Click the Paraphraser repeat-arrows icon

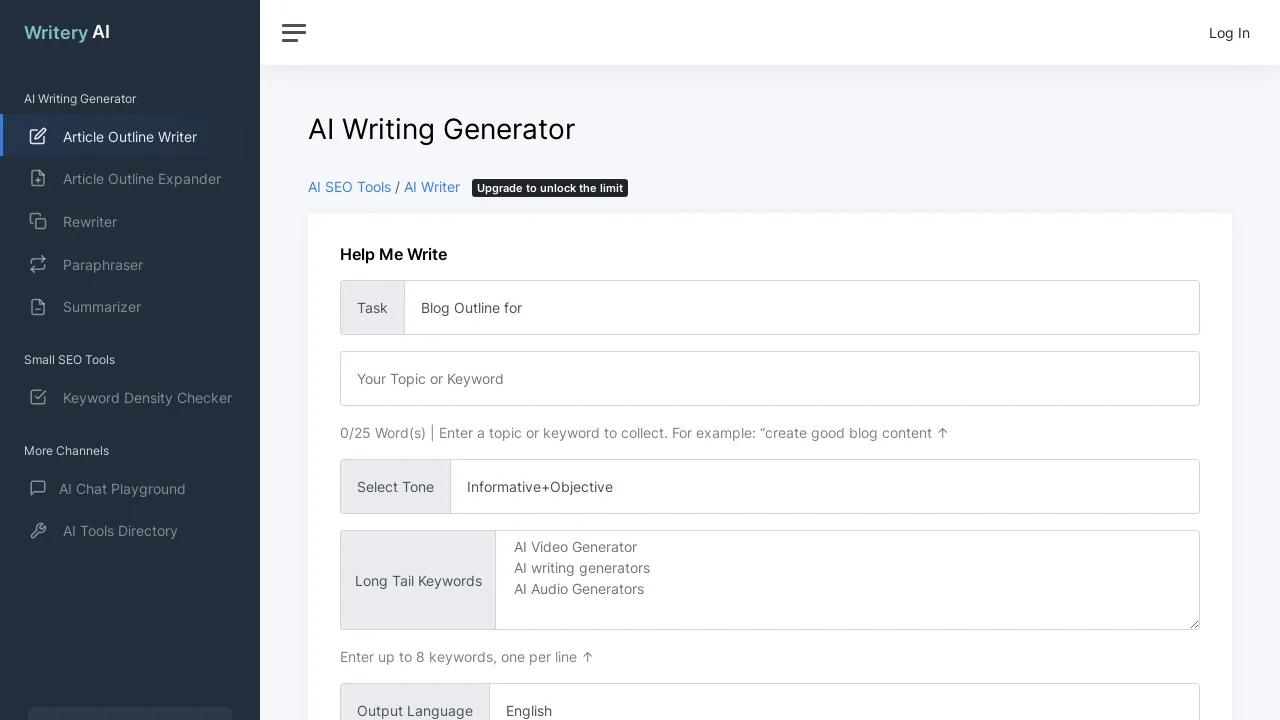[x=38, y=264]
